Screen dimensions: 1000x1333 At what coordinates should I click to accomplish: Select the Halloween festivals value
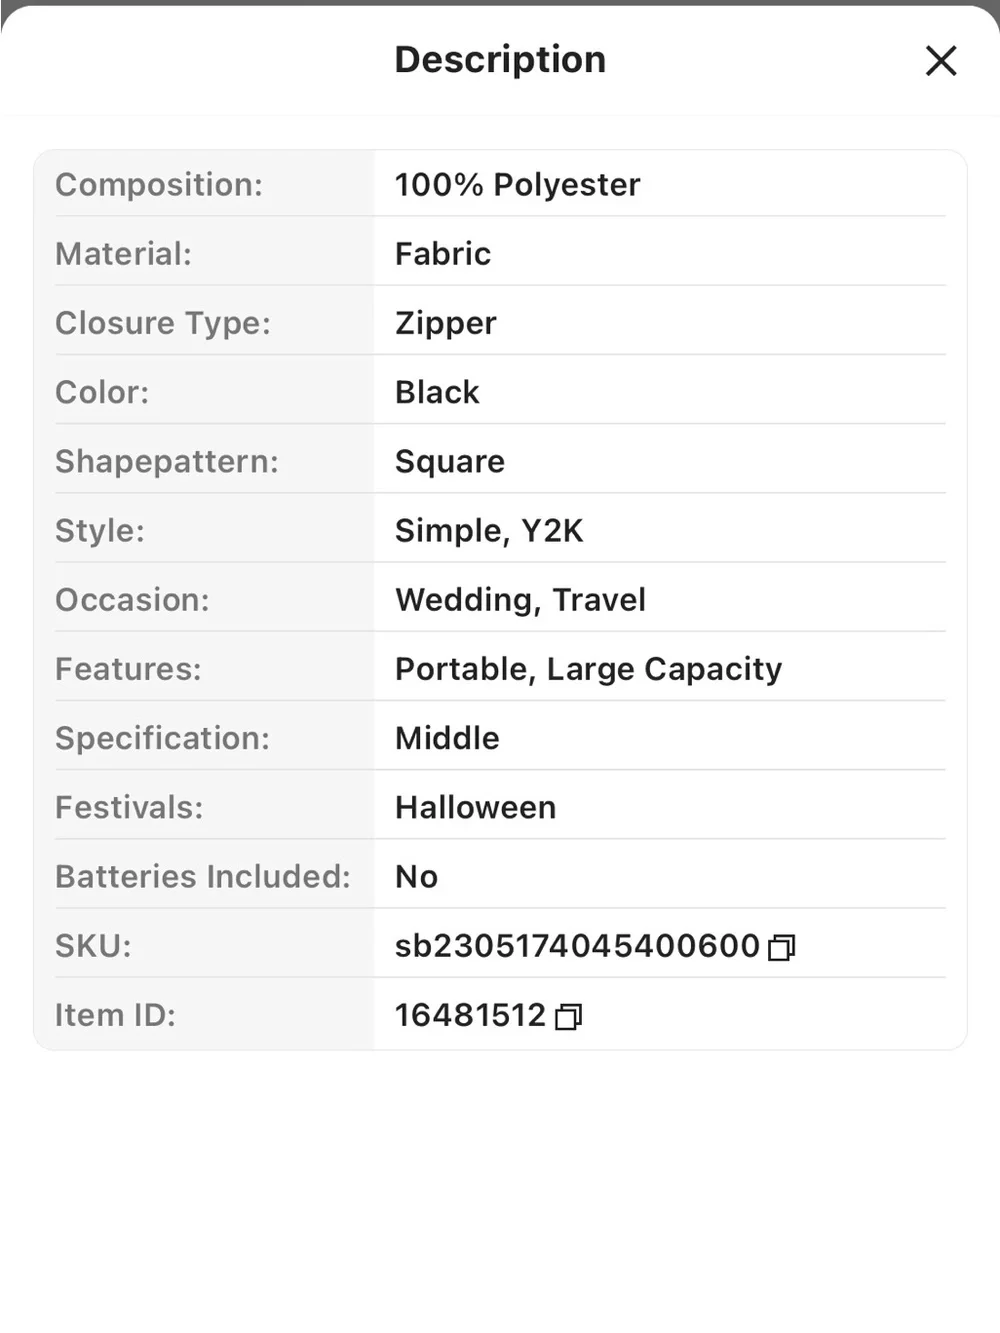475,807
